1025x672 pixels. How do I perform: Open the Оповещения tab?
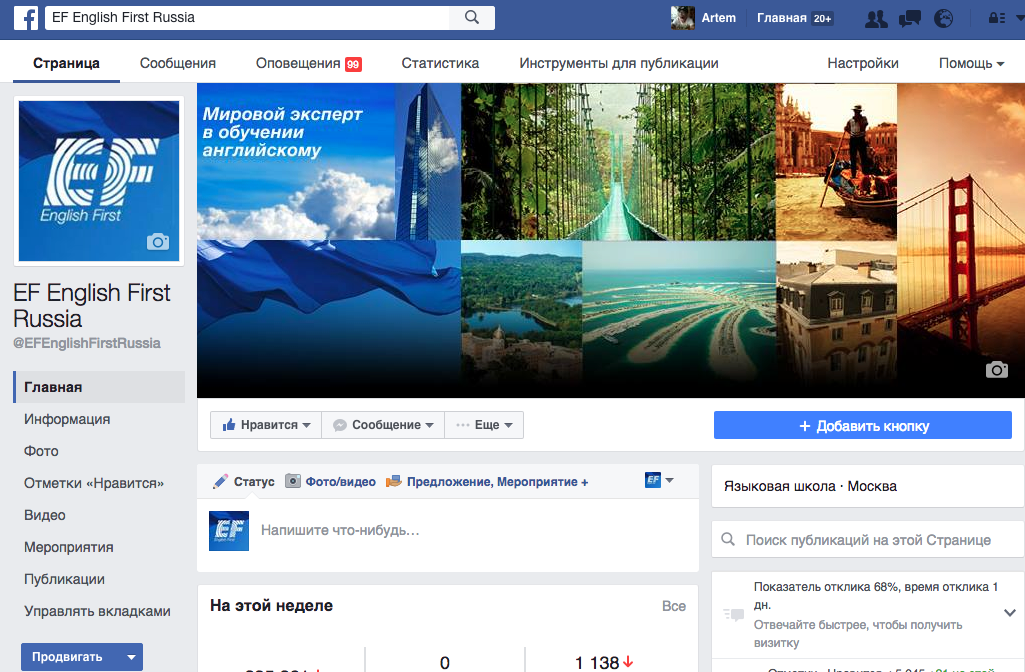(x=309, y=63)
